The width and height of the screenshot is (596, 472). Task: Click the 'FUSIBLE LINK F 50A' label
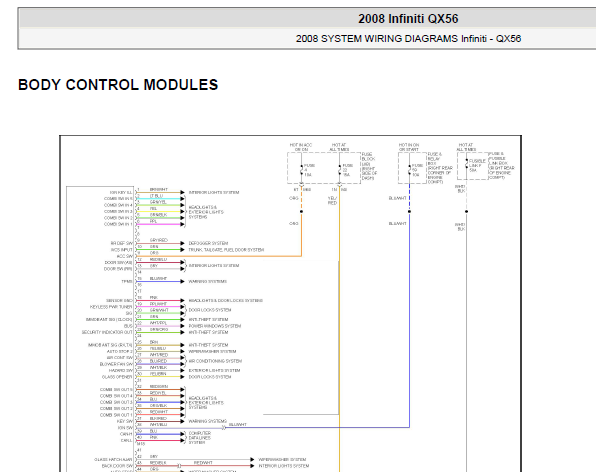(477, 166)
